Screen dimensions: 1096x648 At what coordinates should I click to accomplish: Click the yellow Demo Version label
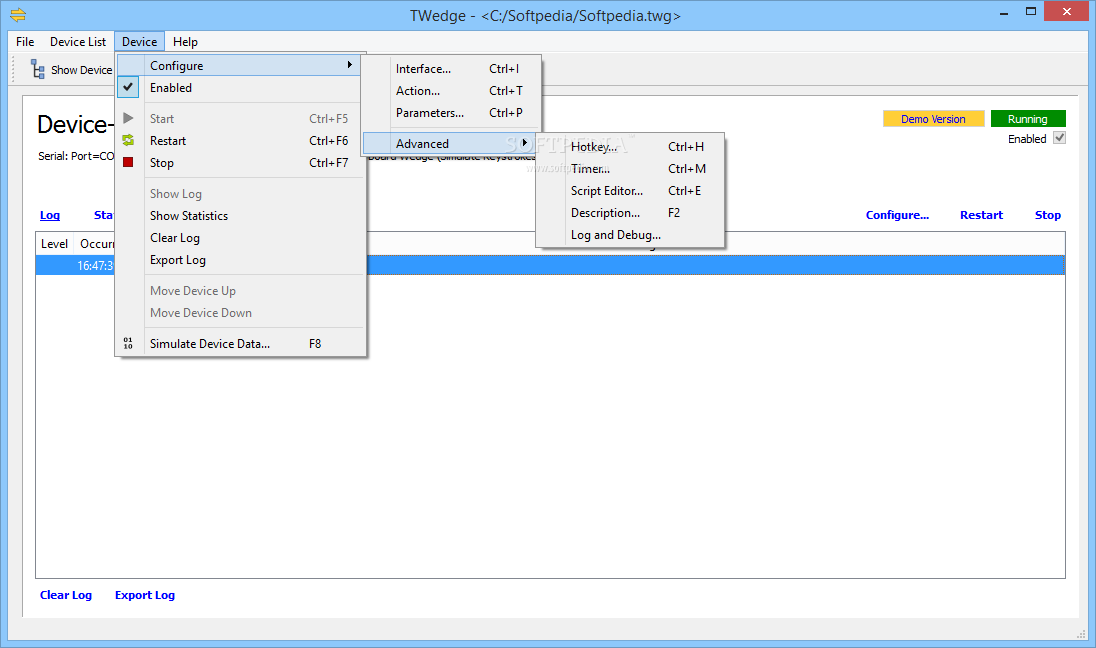933,119
